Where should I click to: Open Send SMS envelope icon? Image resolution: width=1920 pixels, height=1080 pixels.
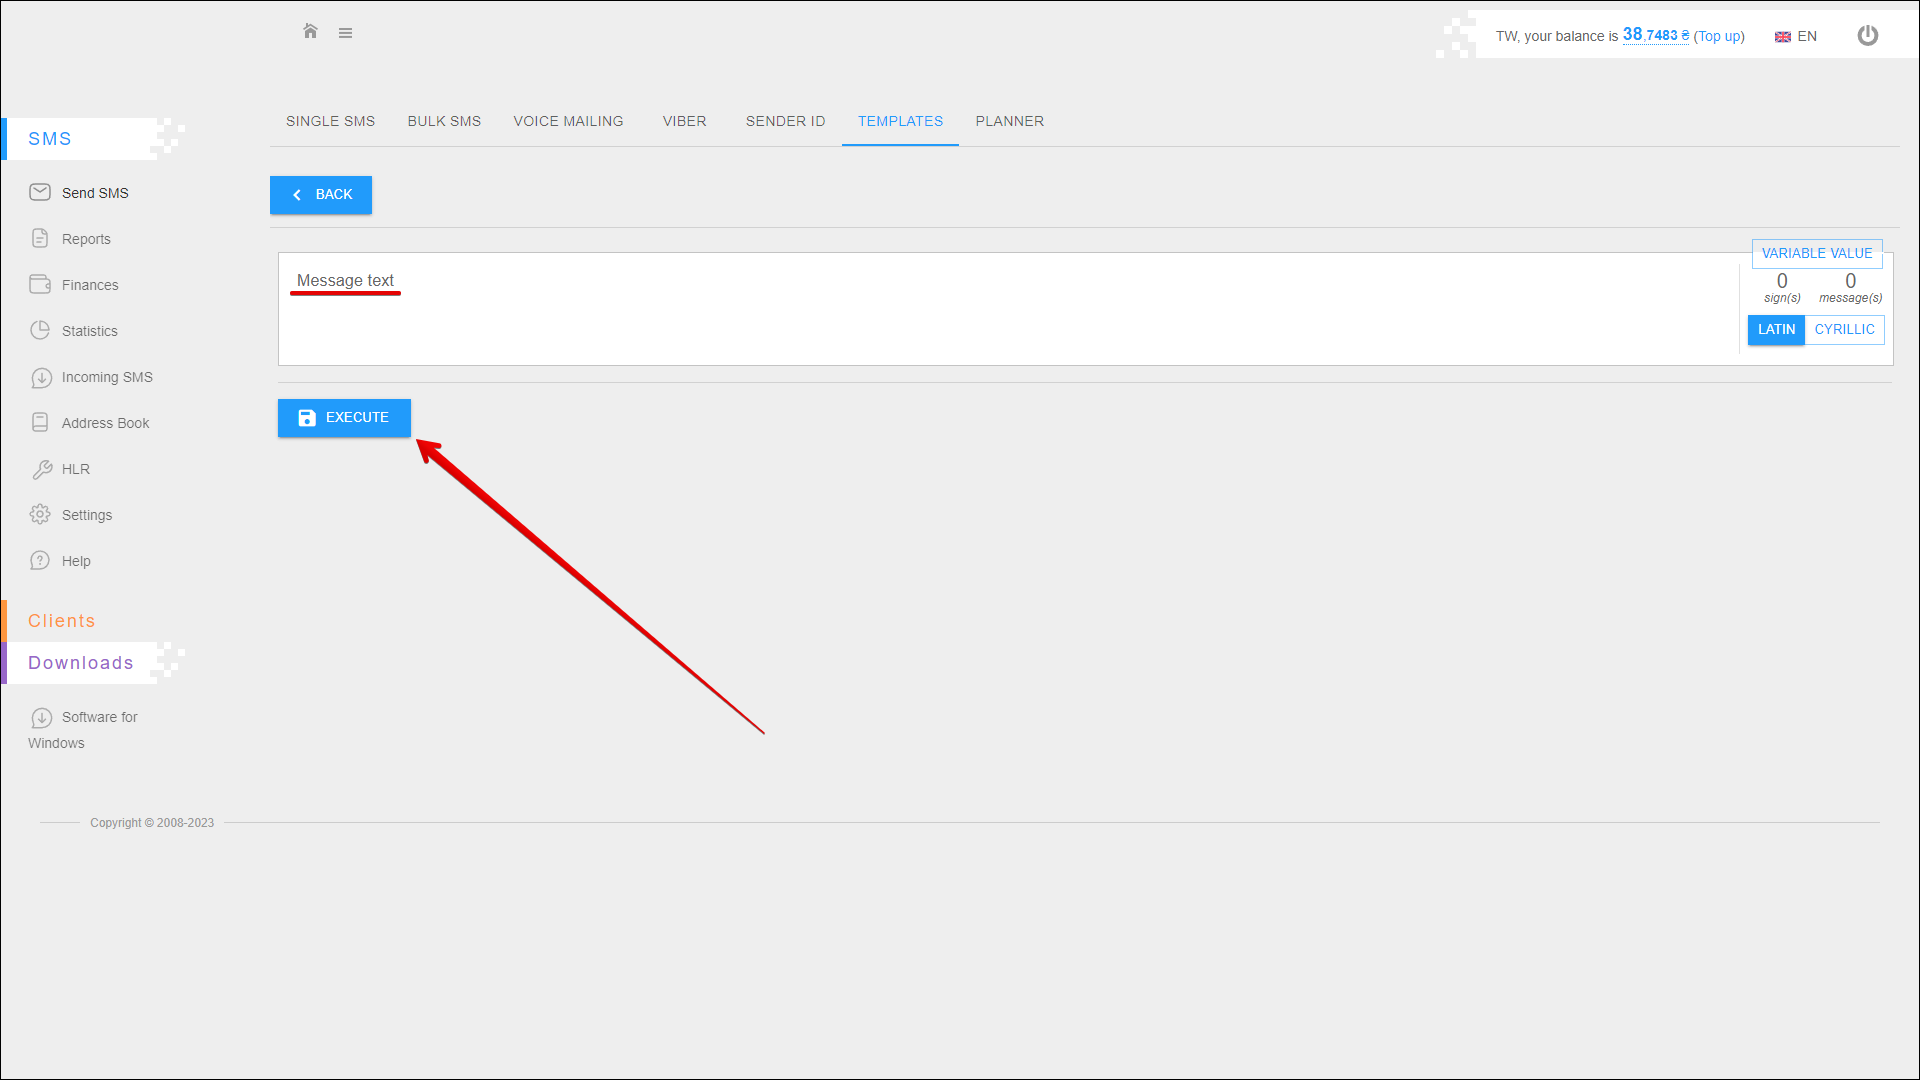(x=40, y=192)
